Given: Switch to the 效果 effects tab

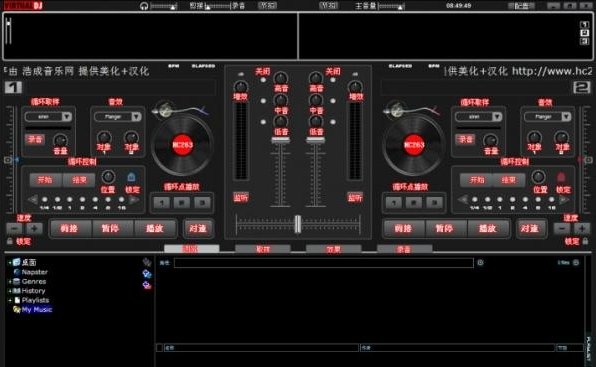Looking at the screenshot, I should [x=333, y=249].
